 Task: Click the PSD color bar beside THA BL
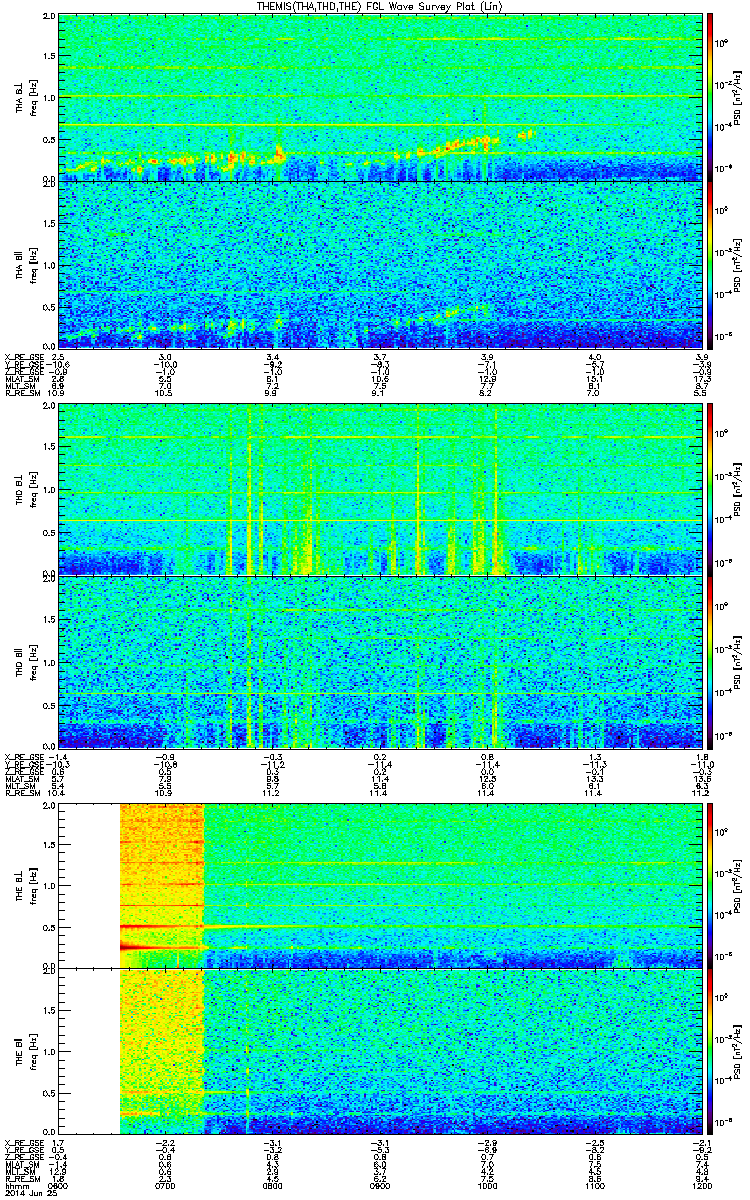[x=710, y=96]
